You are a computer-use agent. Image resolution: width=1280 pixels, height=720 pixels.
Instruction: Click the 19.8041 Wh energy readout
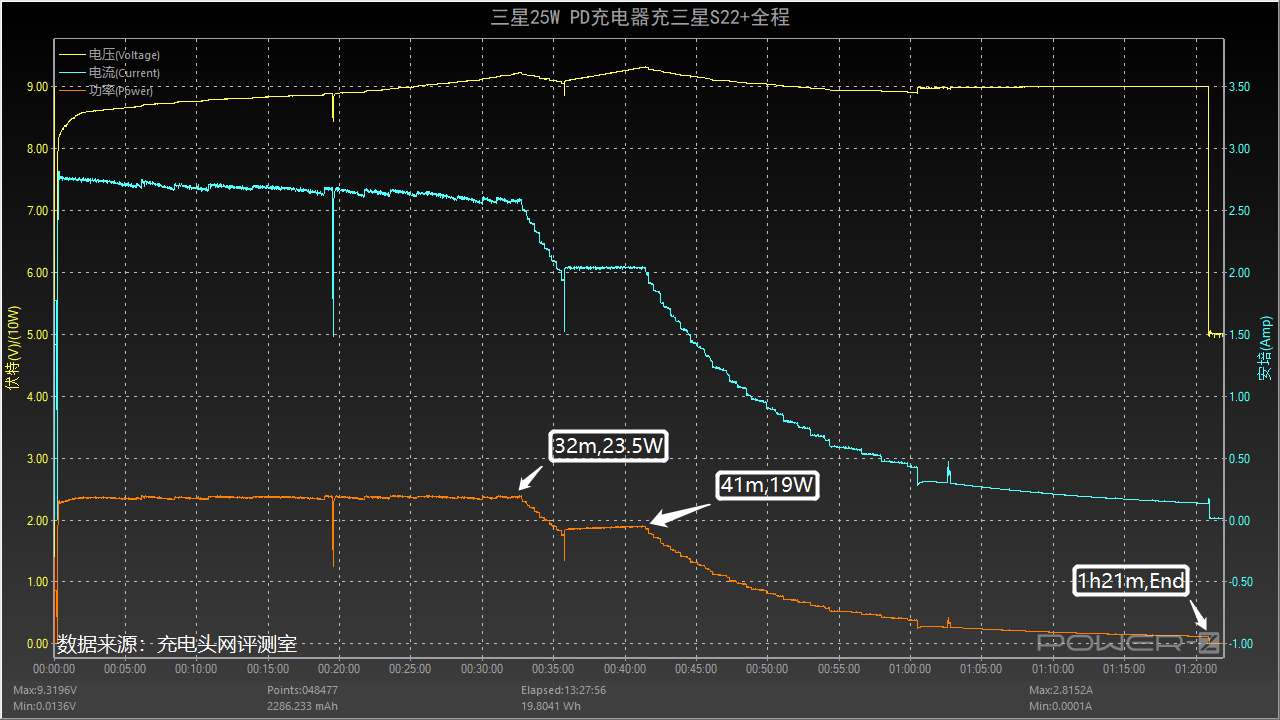[x=553, y=706]
